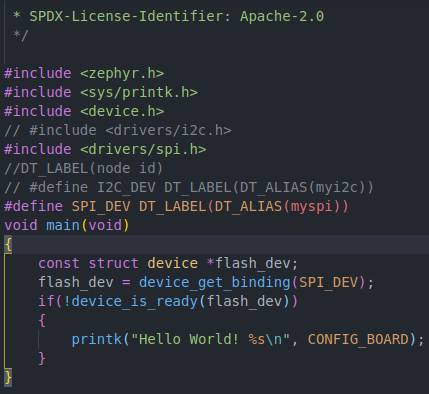The height and width of the screenshot is (394, 429).
Task: Click the device.h include line
Action: (84, 111)
